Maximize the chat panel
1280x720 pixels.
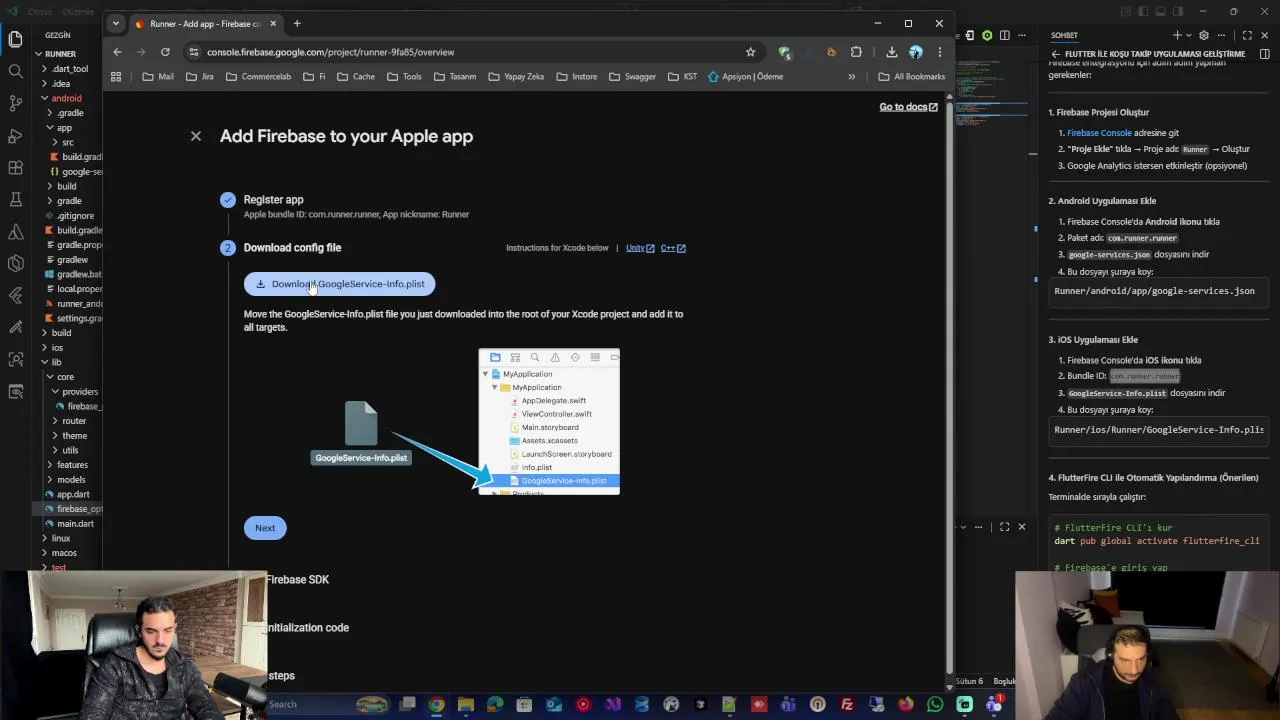(1247, 35)
